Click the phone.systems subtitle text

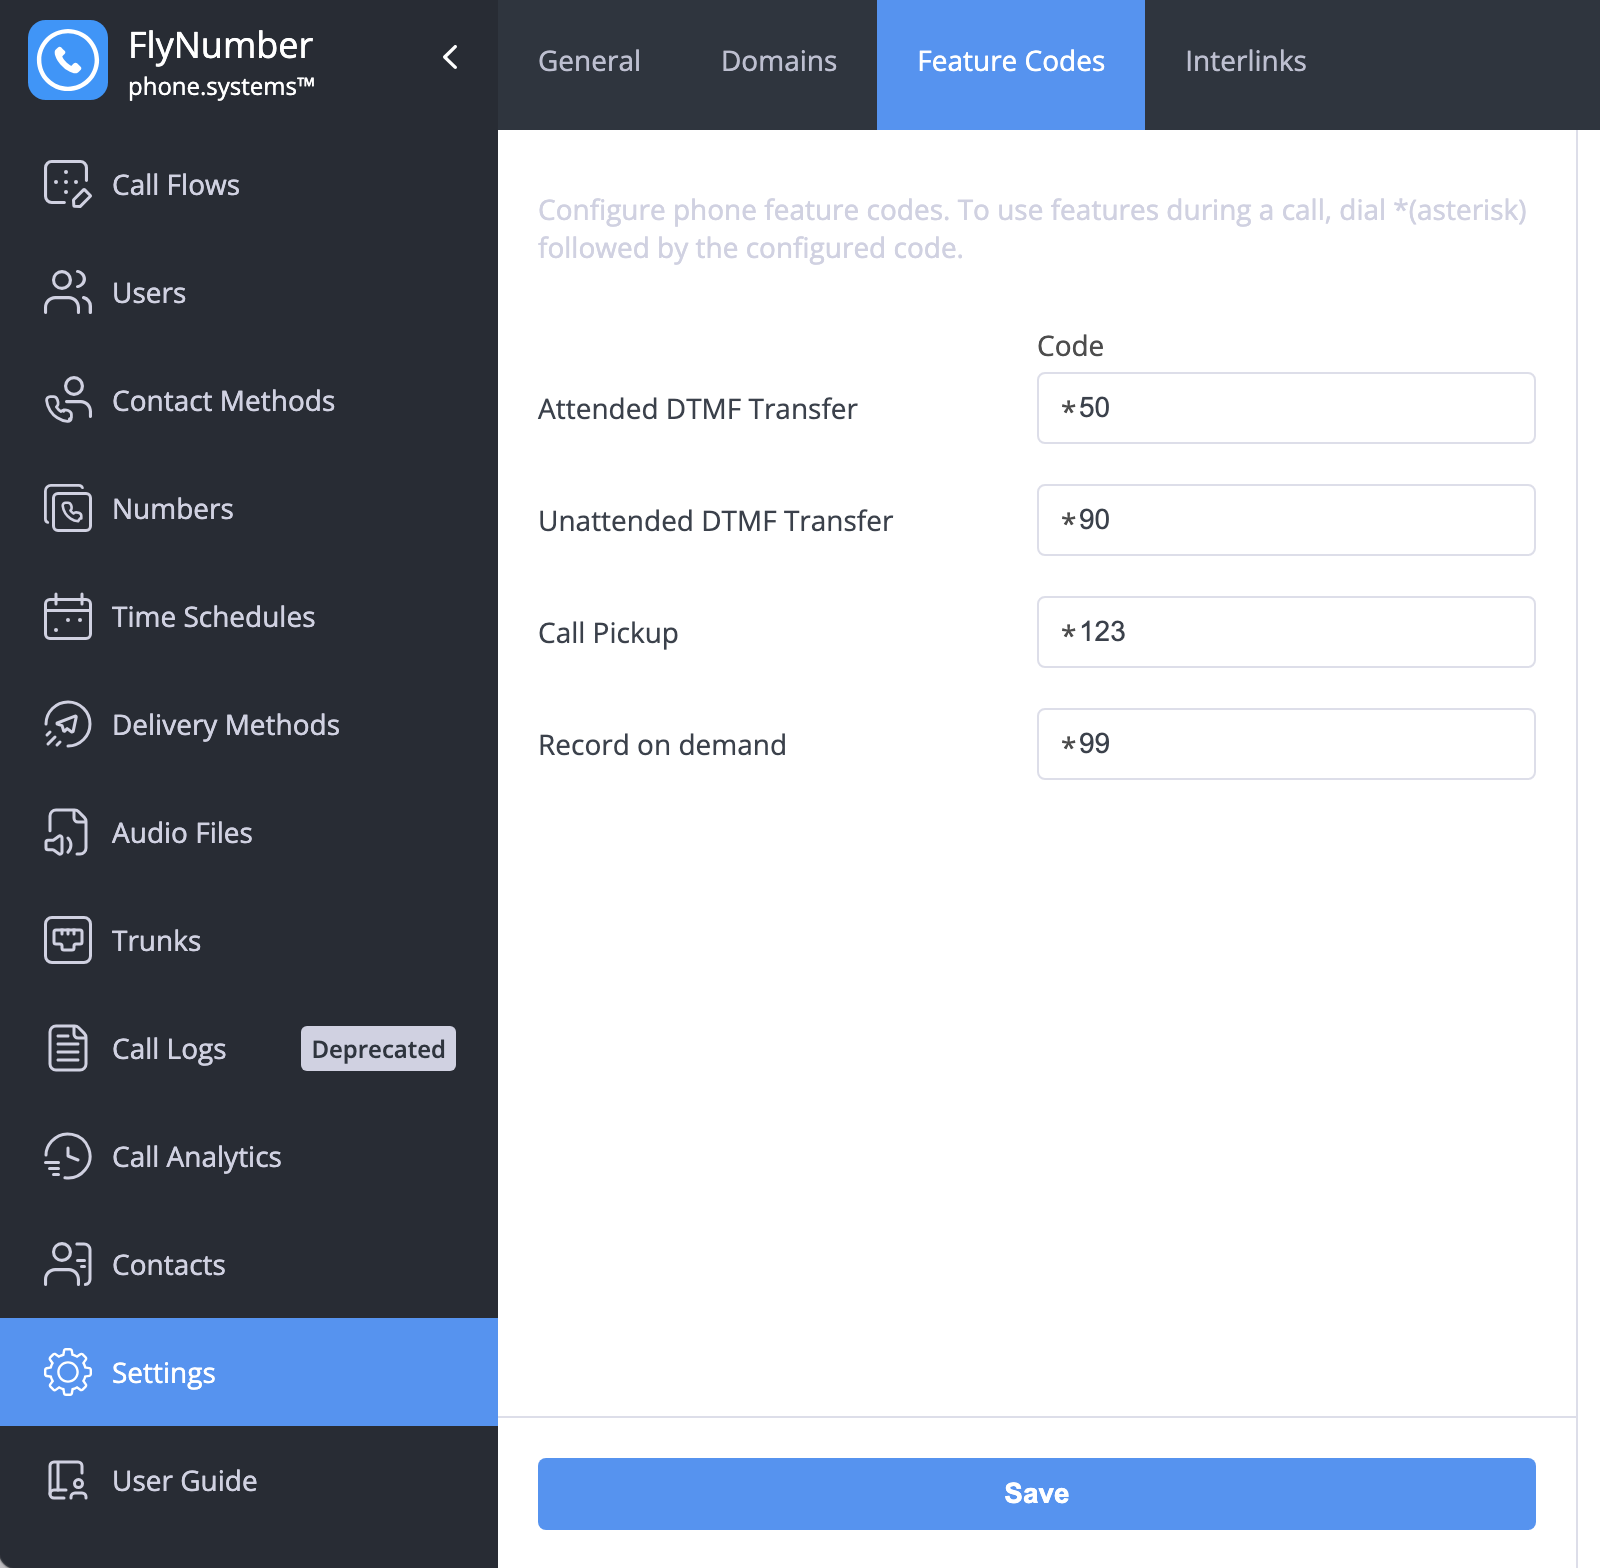tap(221, 87)
